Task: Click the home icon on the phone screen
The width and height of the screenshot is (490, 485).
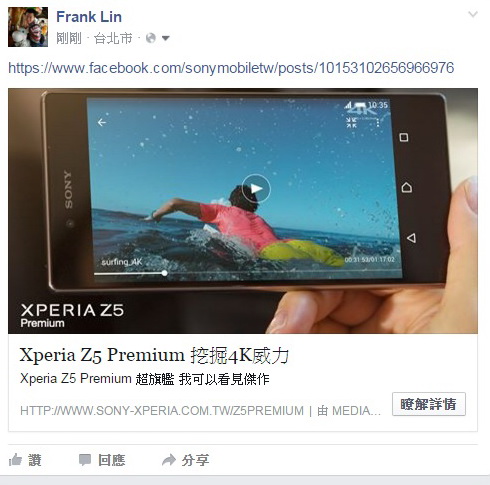Action: coord(407,187)
